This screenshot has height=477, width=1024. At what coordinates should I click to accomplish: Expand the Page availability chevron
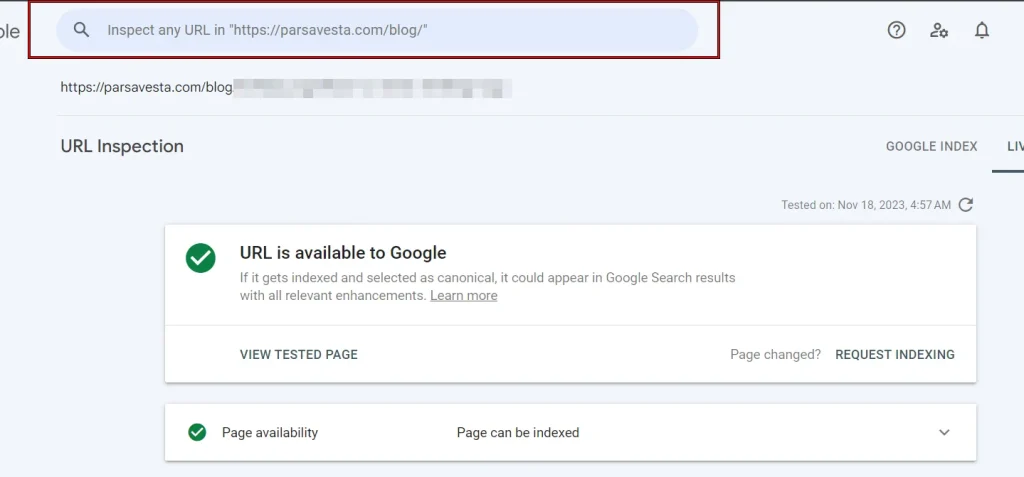[944, 433]
